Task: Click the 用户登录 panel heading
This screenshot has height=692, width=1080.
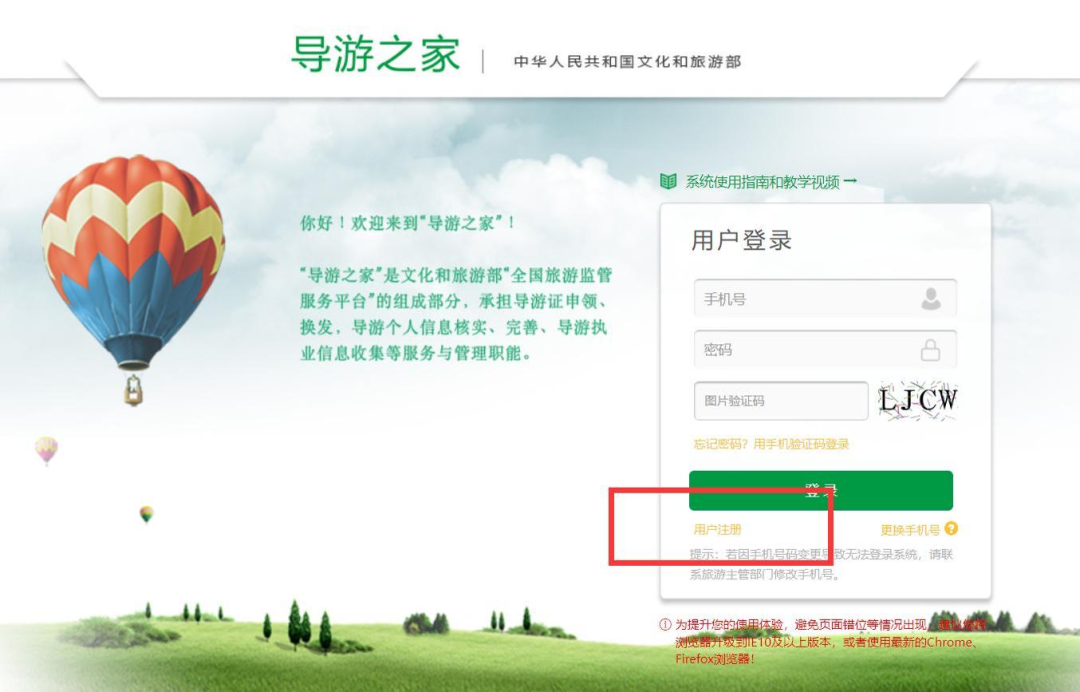Action: 741,240
